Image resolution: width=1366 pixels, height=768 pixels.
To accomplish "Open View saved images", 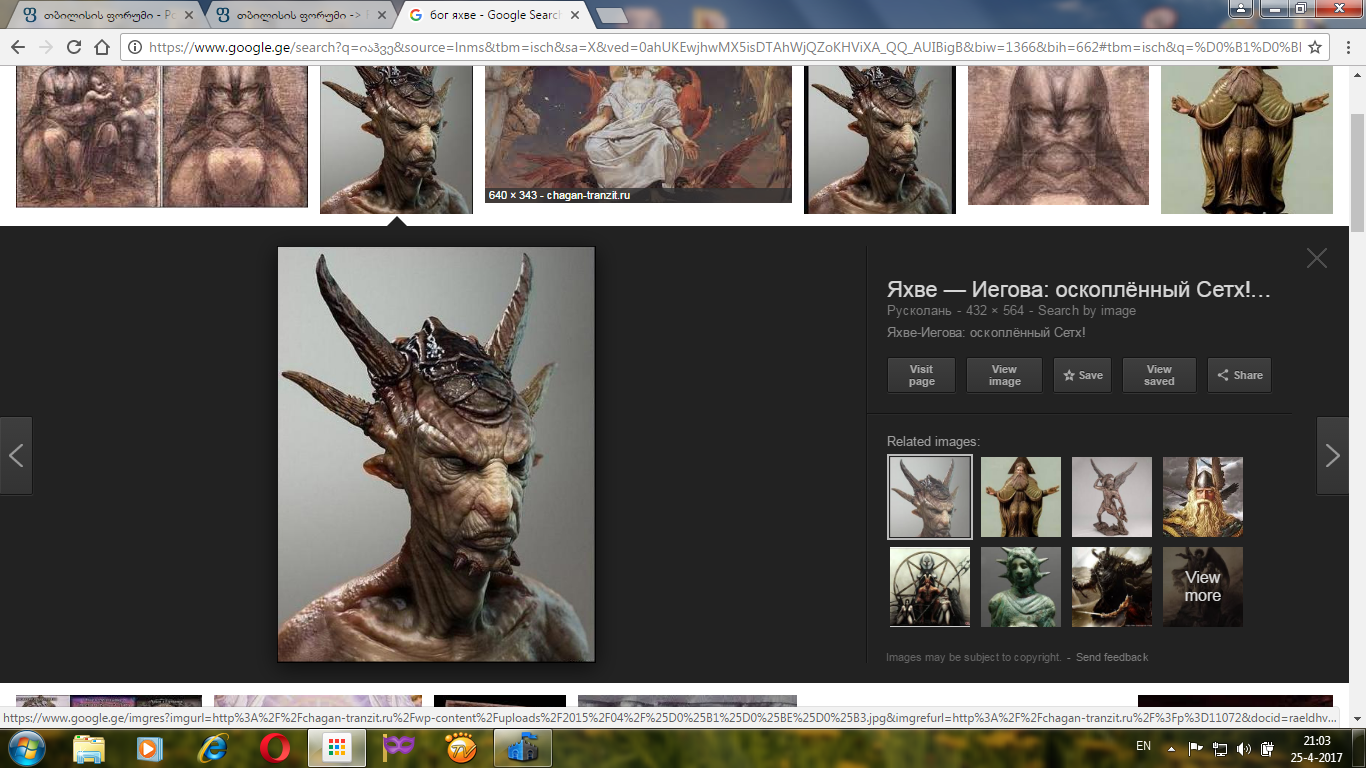I will point(1159,375).
